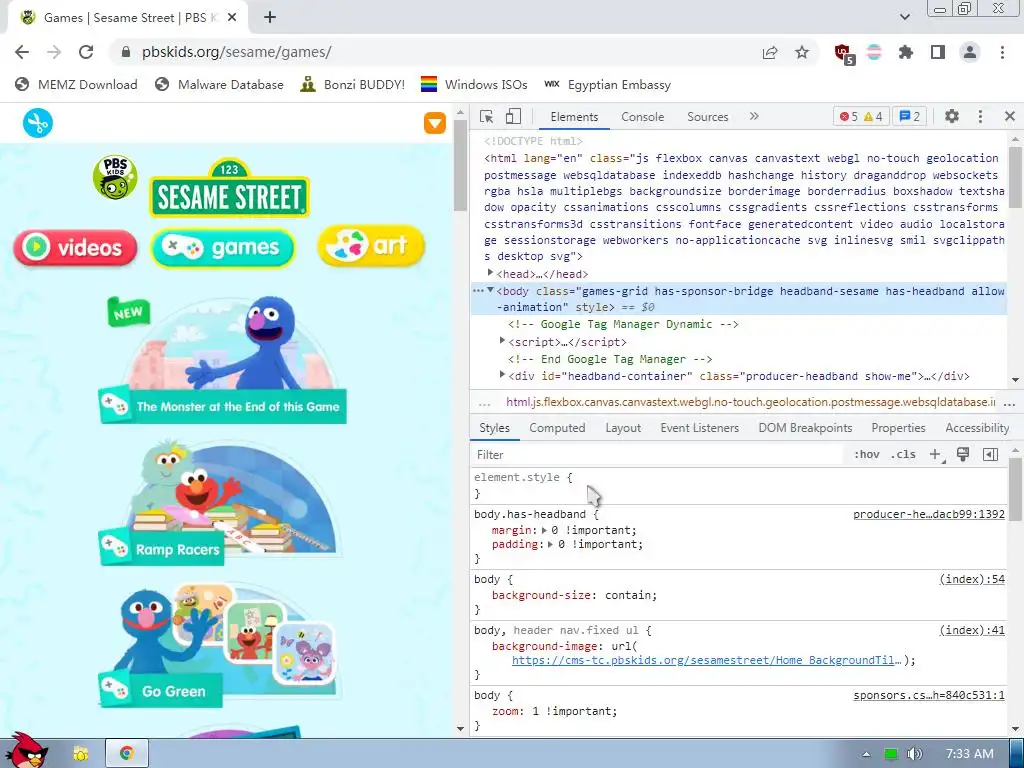Open the Bonzi BUDDY! bookmark

[x=353, y=84]
